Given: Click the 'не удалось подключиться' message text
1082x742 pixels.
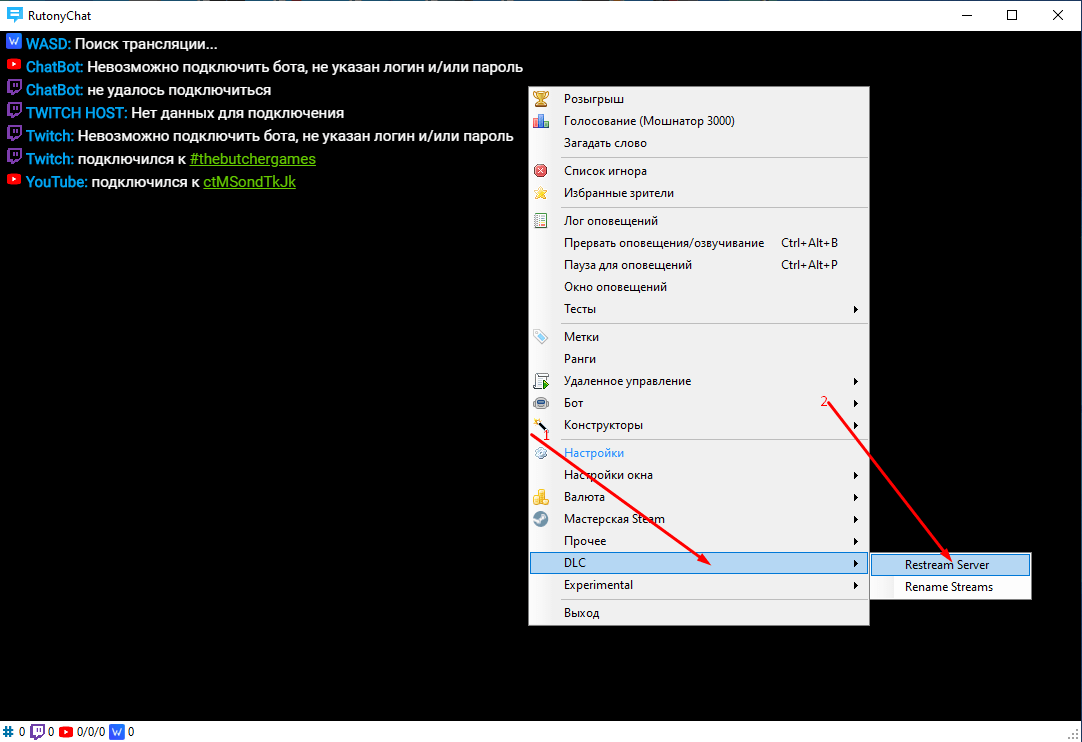Looking at the screenshot, I should coord(179,90).
